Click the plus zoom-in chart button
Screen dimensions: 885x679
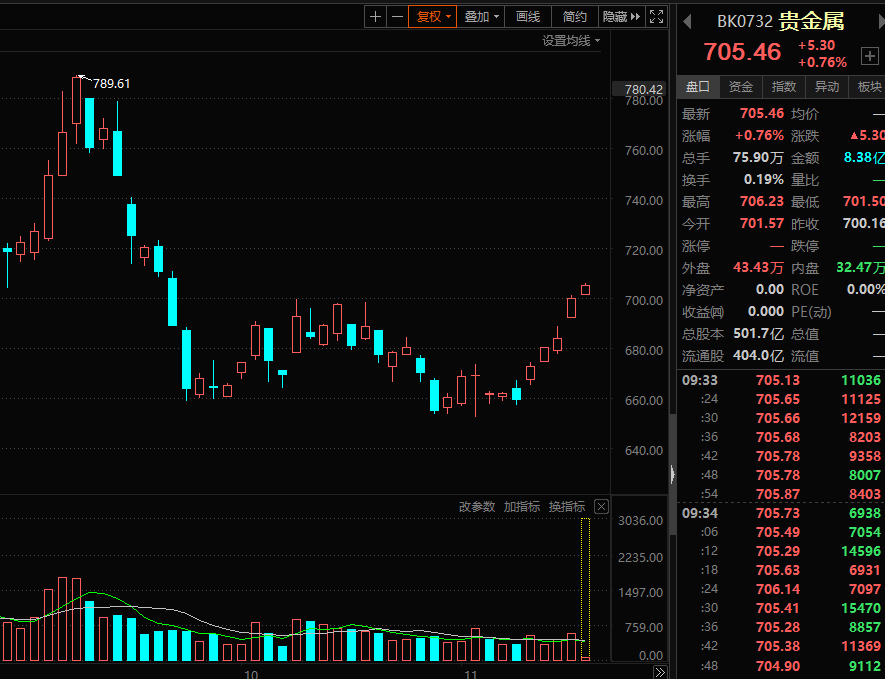point(375,16)
